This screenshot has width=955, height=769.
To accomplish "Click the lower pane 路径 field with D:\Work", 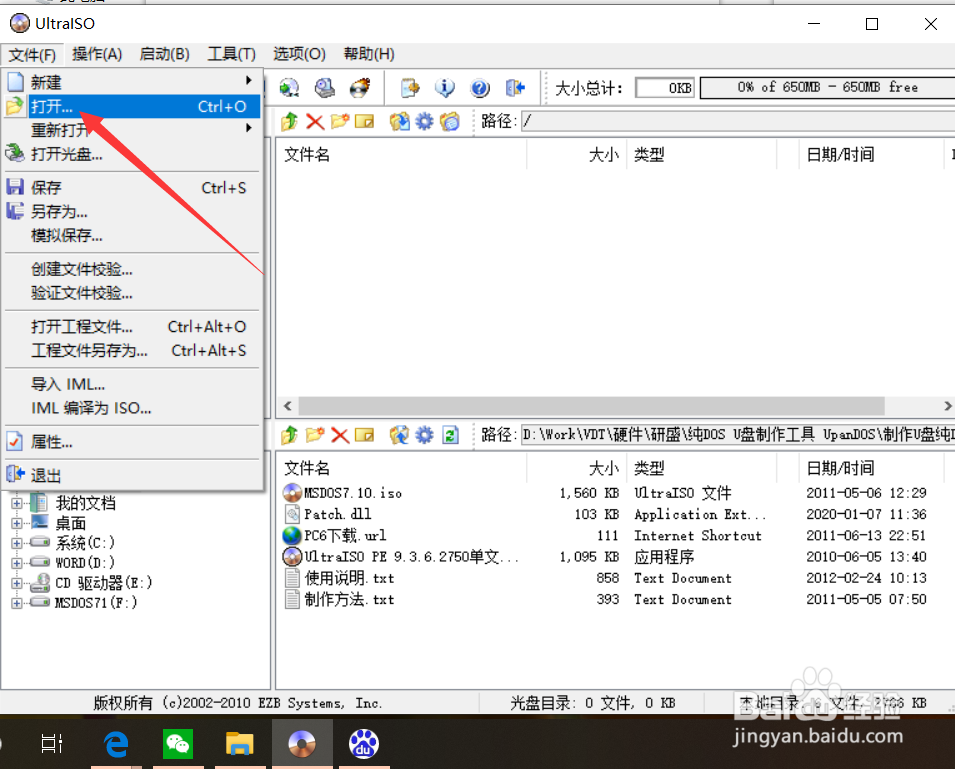I will tap(738, 435).
